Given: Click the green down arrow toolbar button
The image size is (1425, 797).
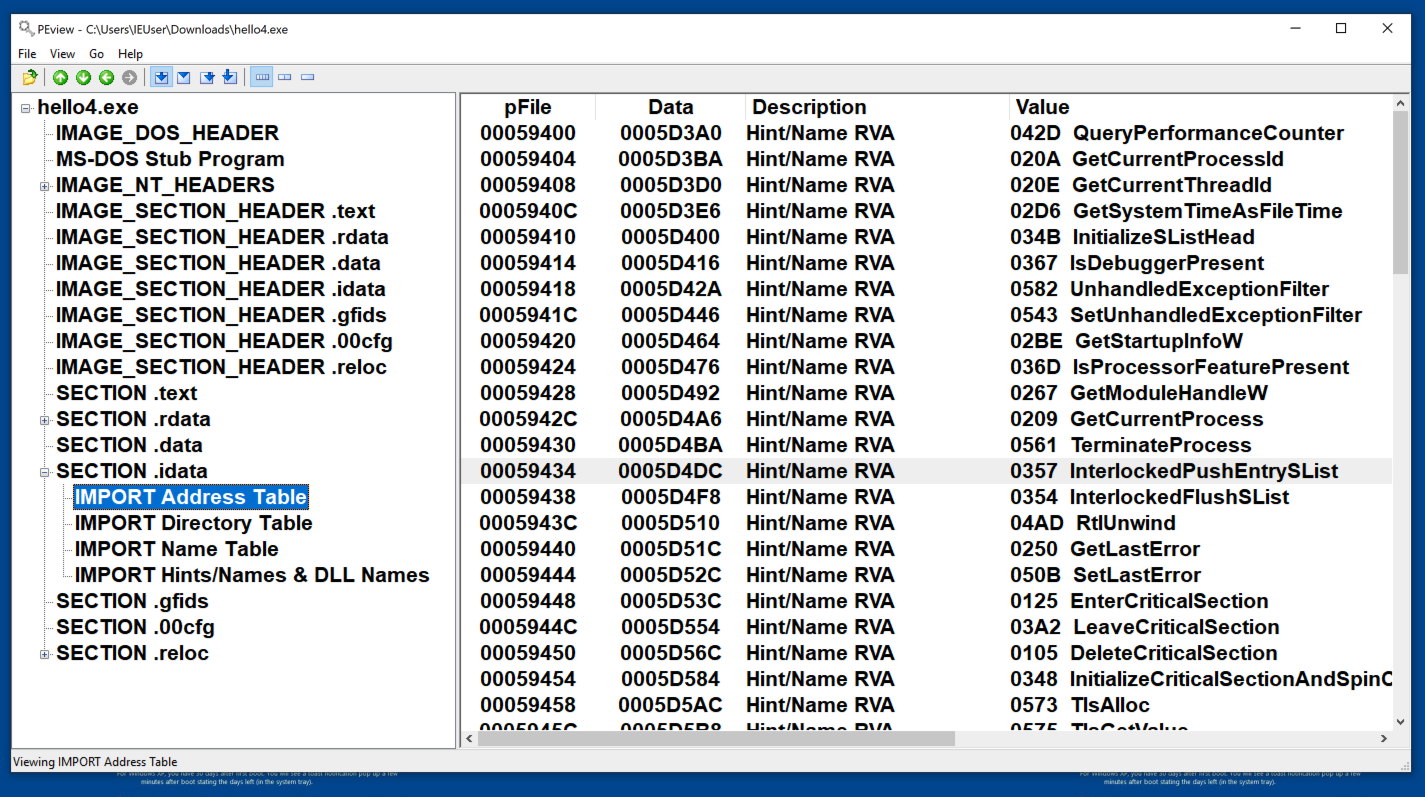Looking at the screenshot, I should click(x=83, y=77).
